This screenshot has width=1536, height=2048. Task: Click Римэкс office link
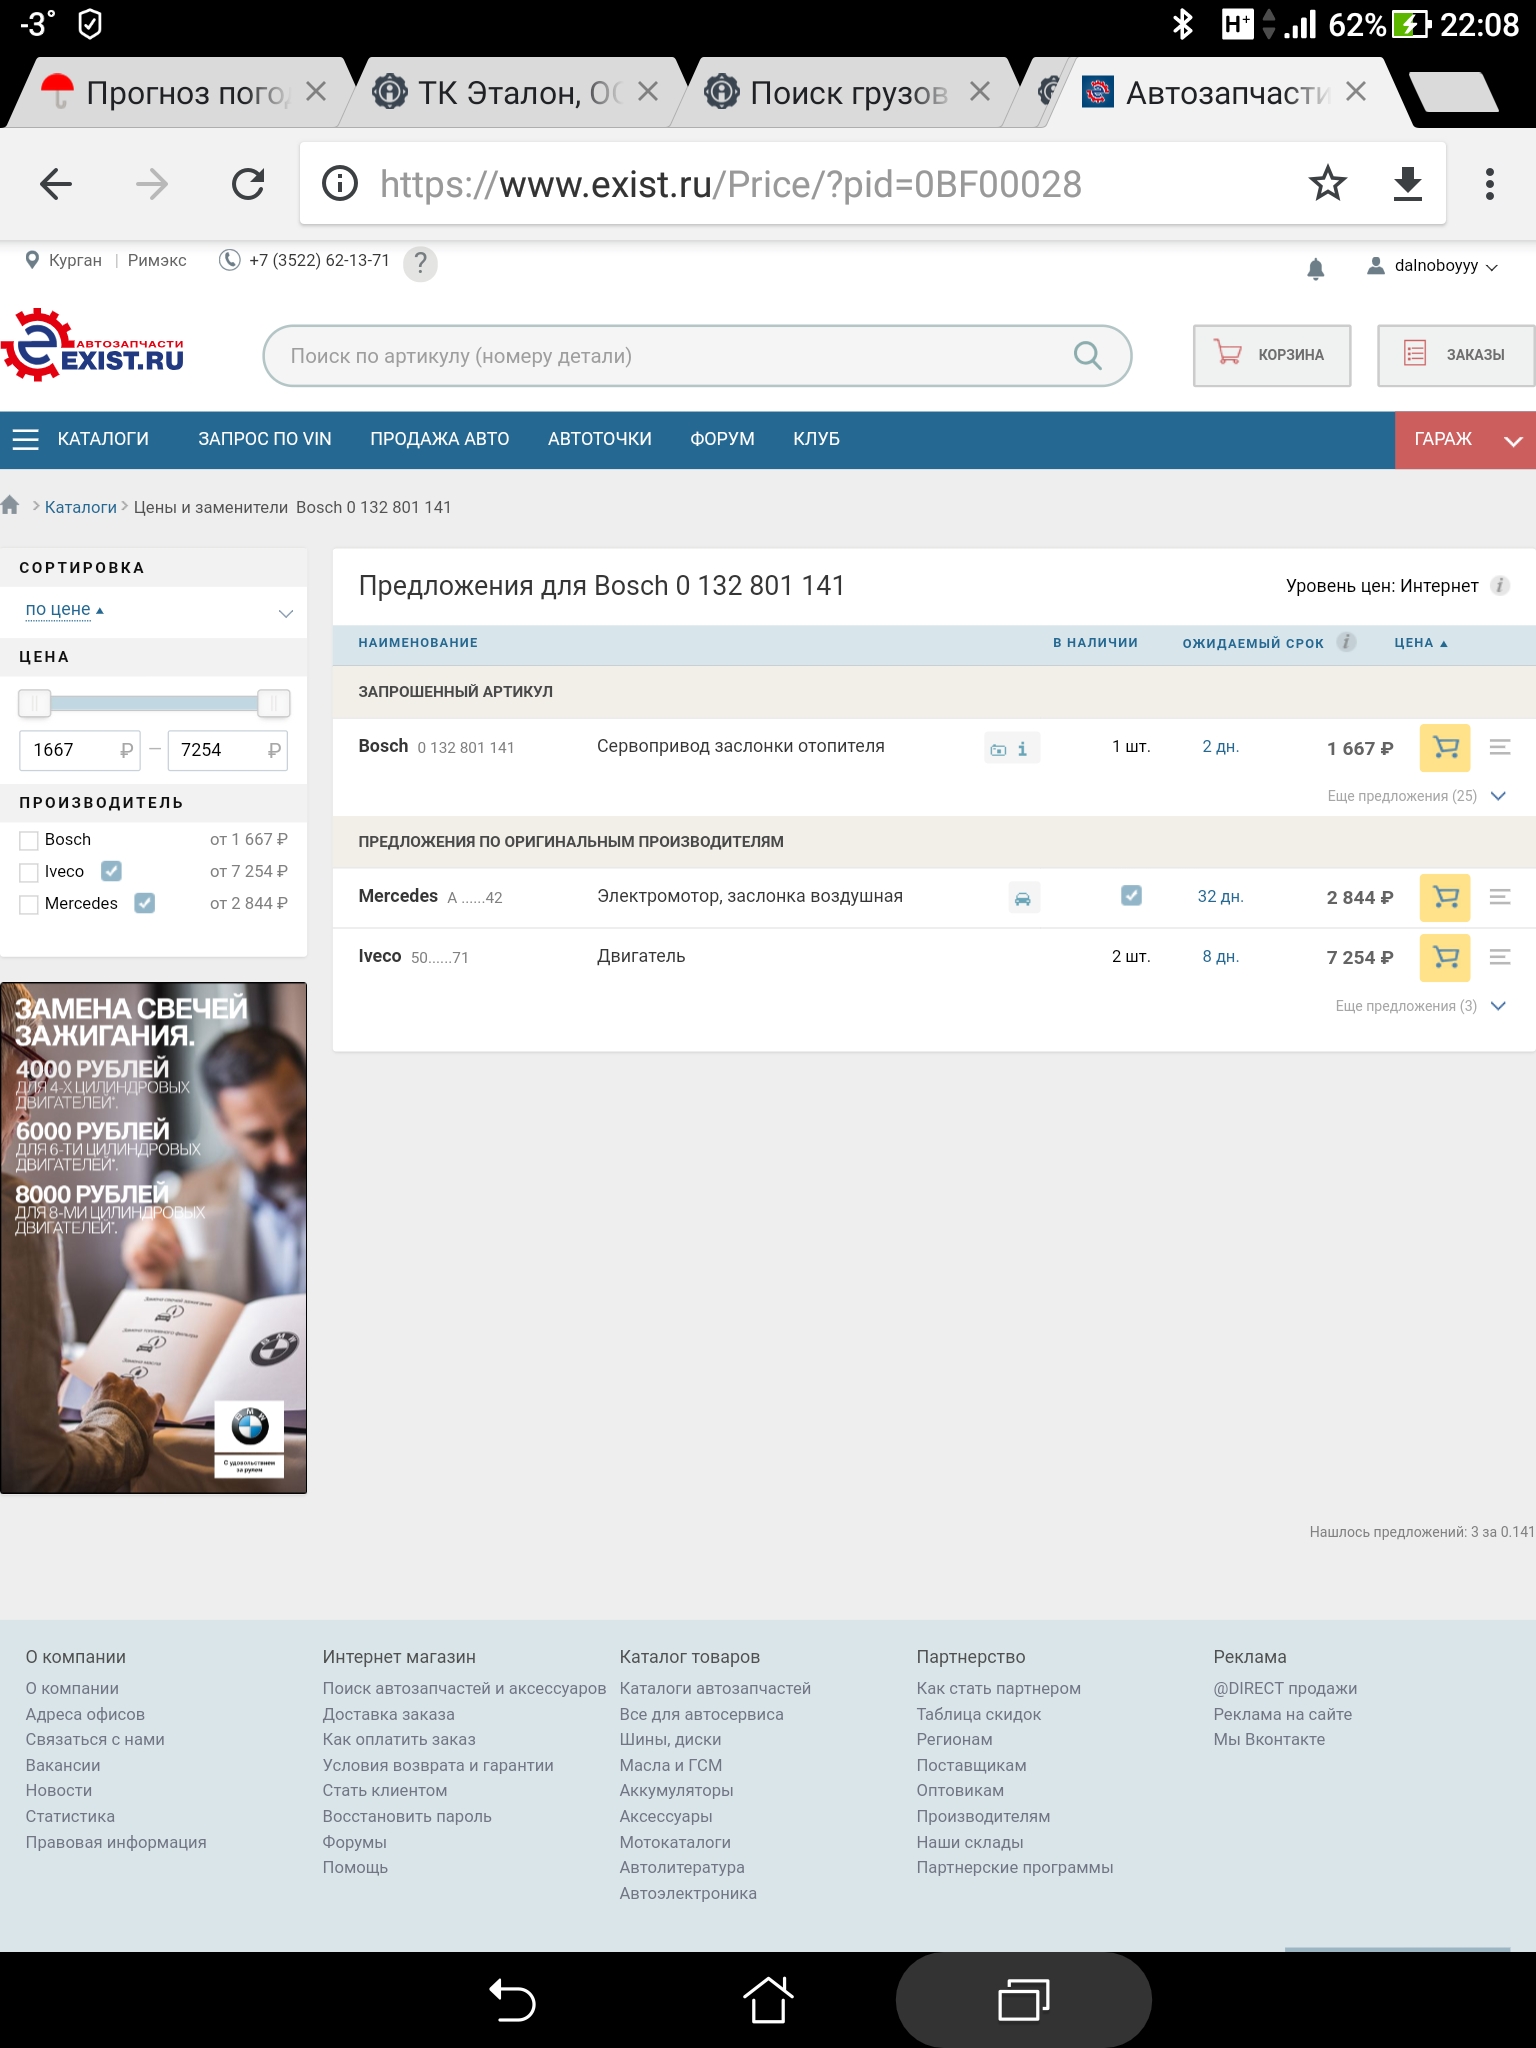click(157, 260)
